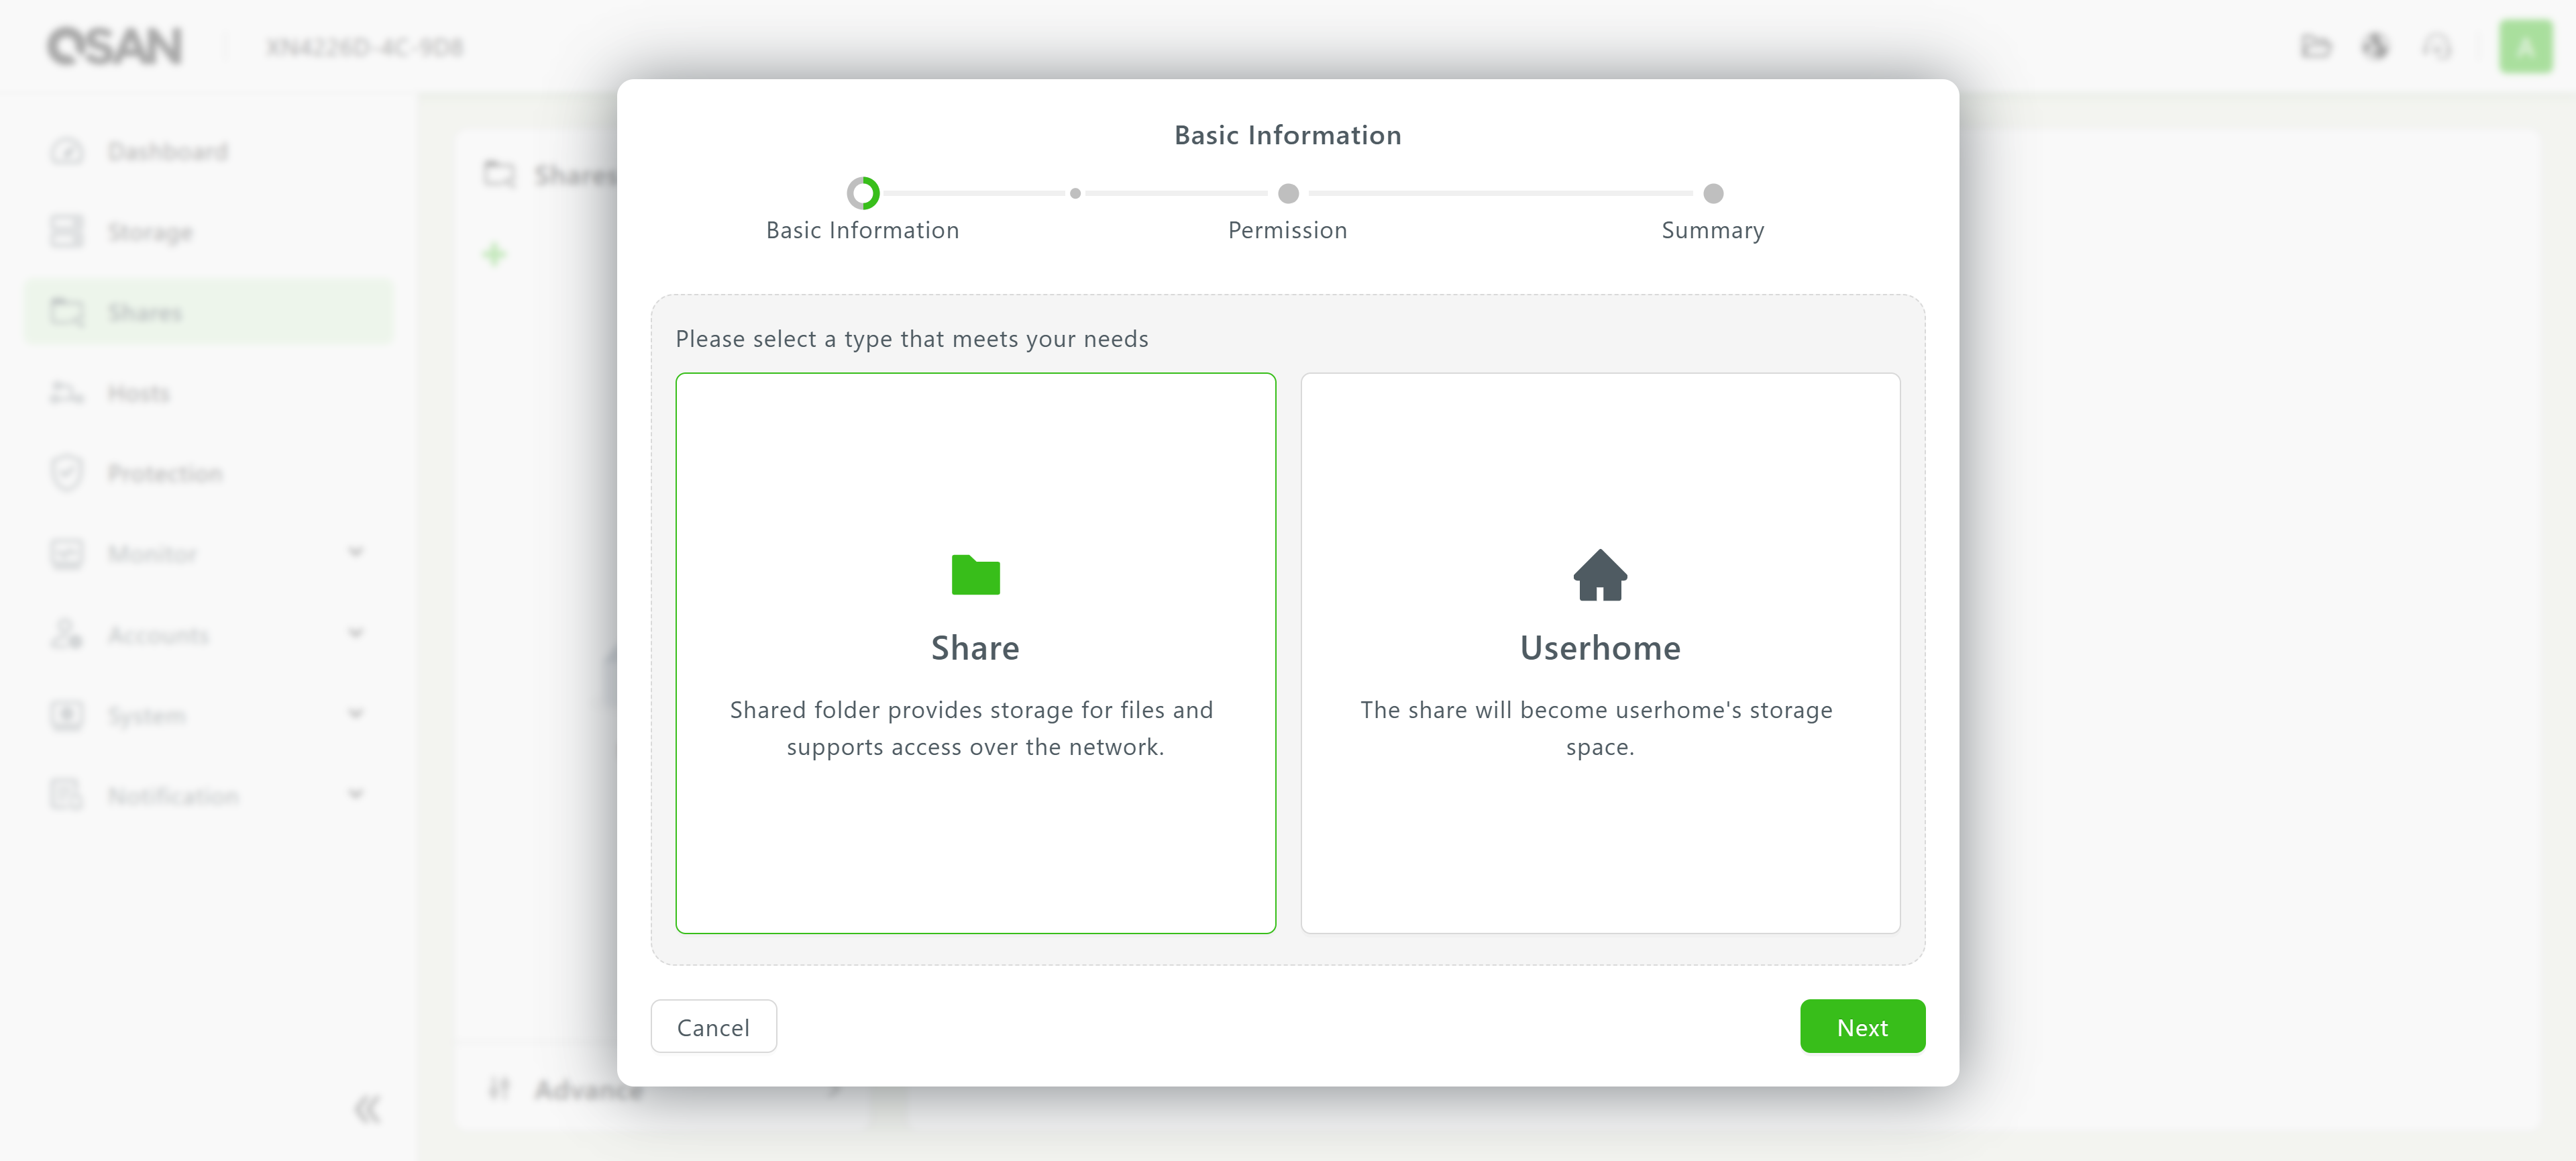Click the Hosts sidebar icon

[x=67, y=393]
